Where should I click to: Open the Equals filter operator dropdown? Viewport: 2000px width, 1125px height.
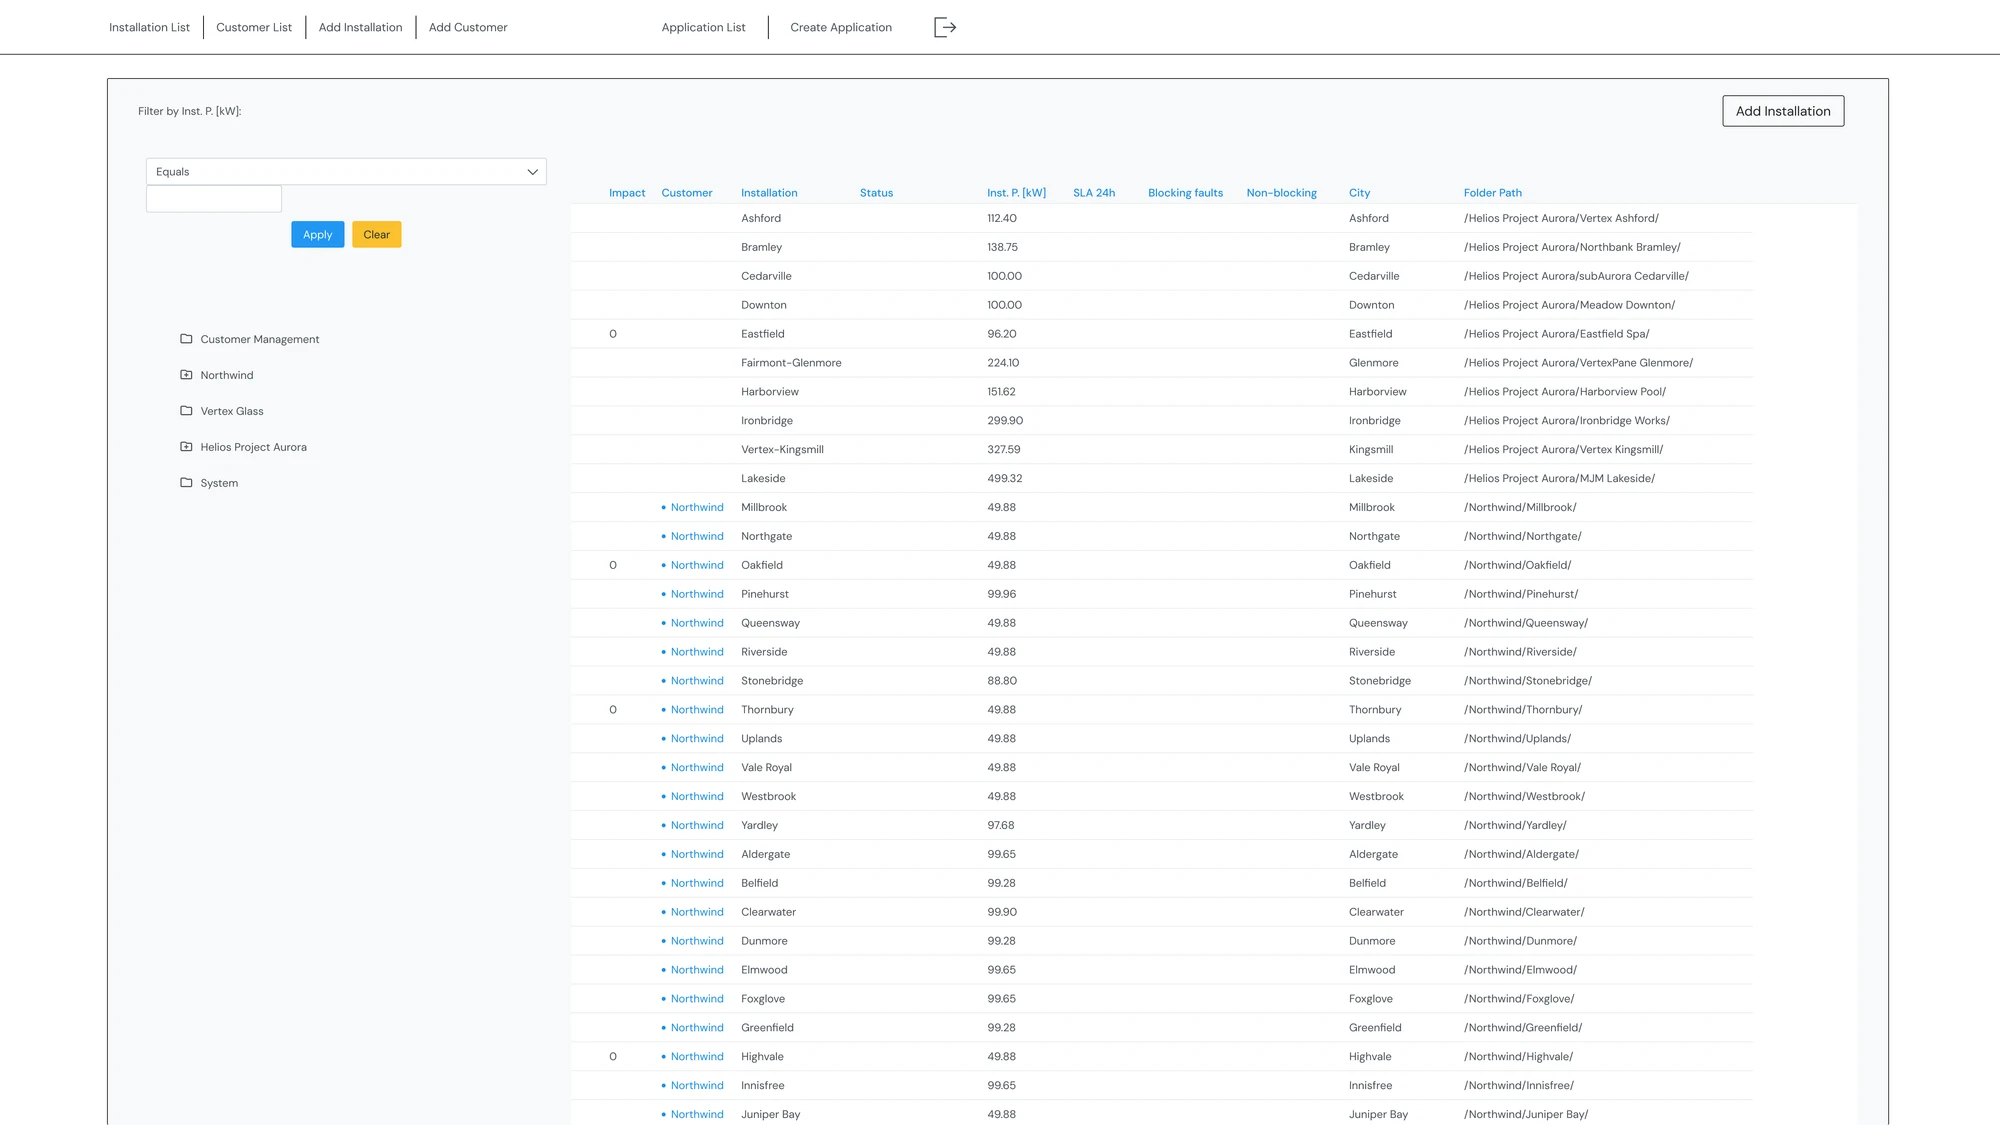tap(346, 172)
